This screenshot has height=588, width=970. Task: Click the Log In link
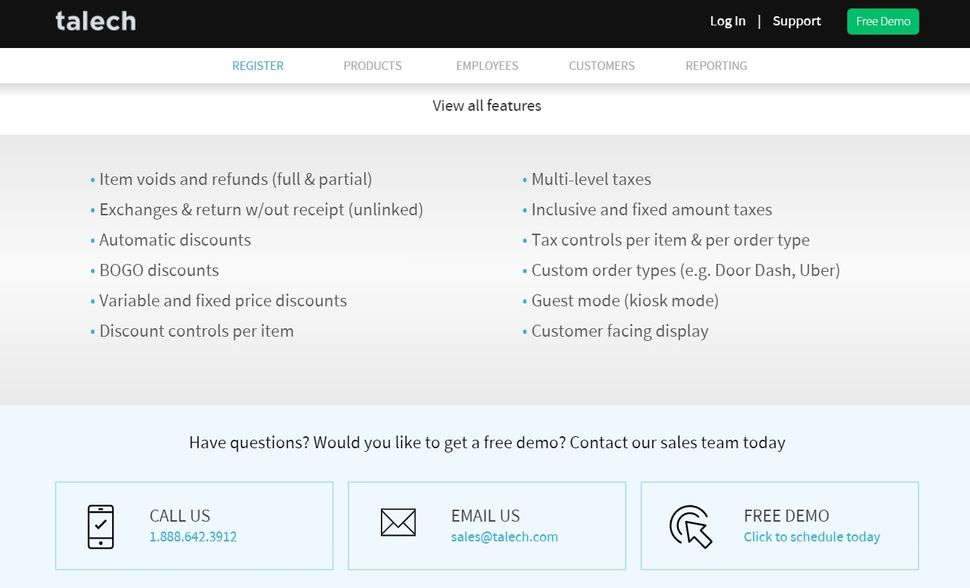pyautogui.click(x=727, y=21)
